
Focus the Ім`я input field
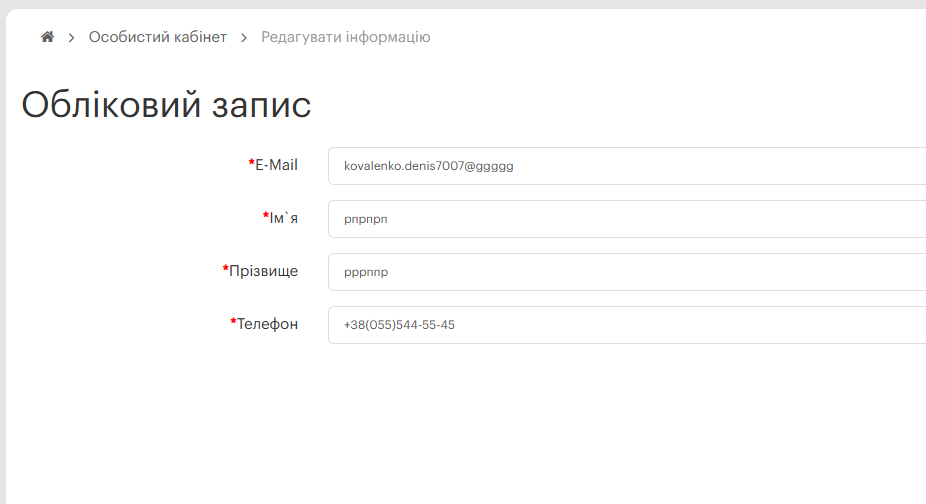[x=626, y=219]
